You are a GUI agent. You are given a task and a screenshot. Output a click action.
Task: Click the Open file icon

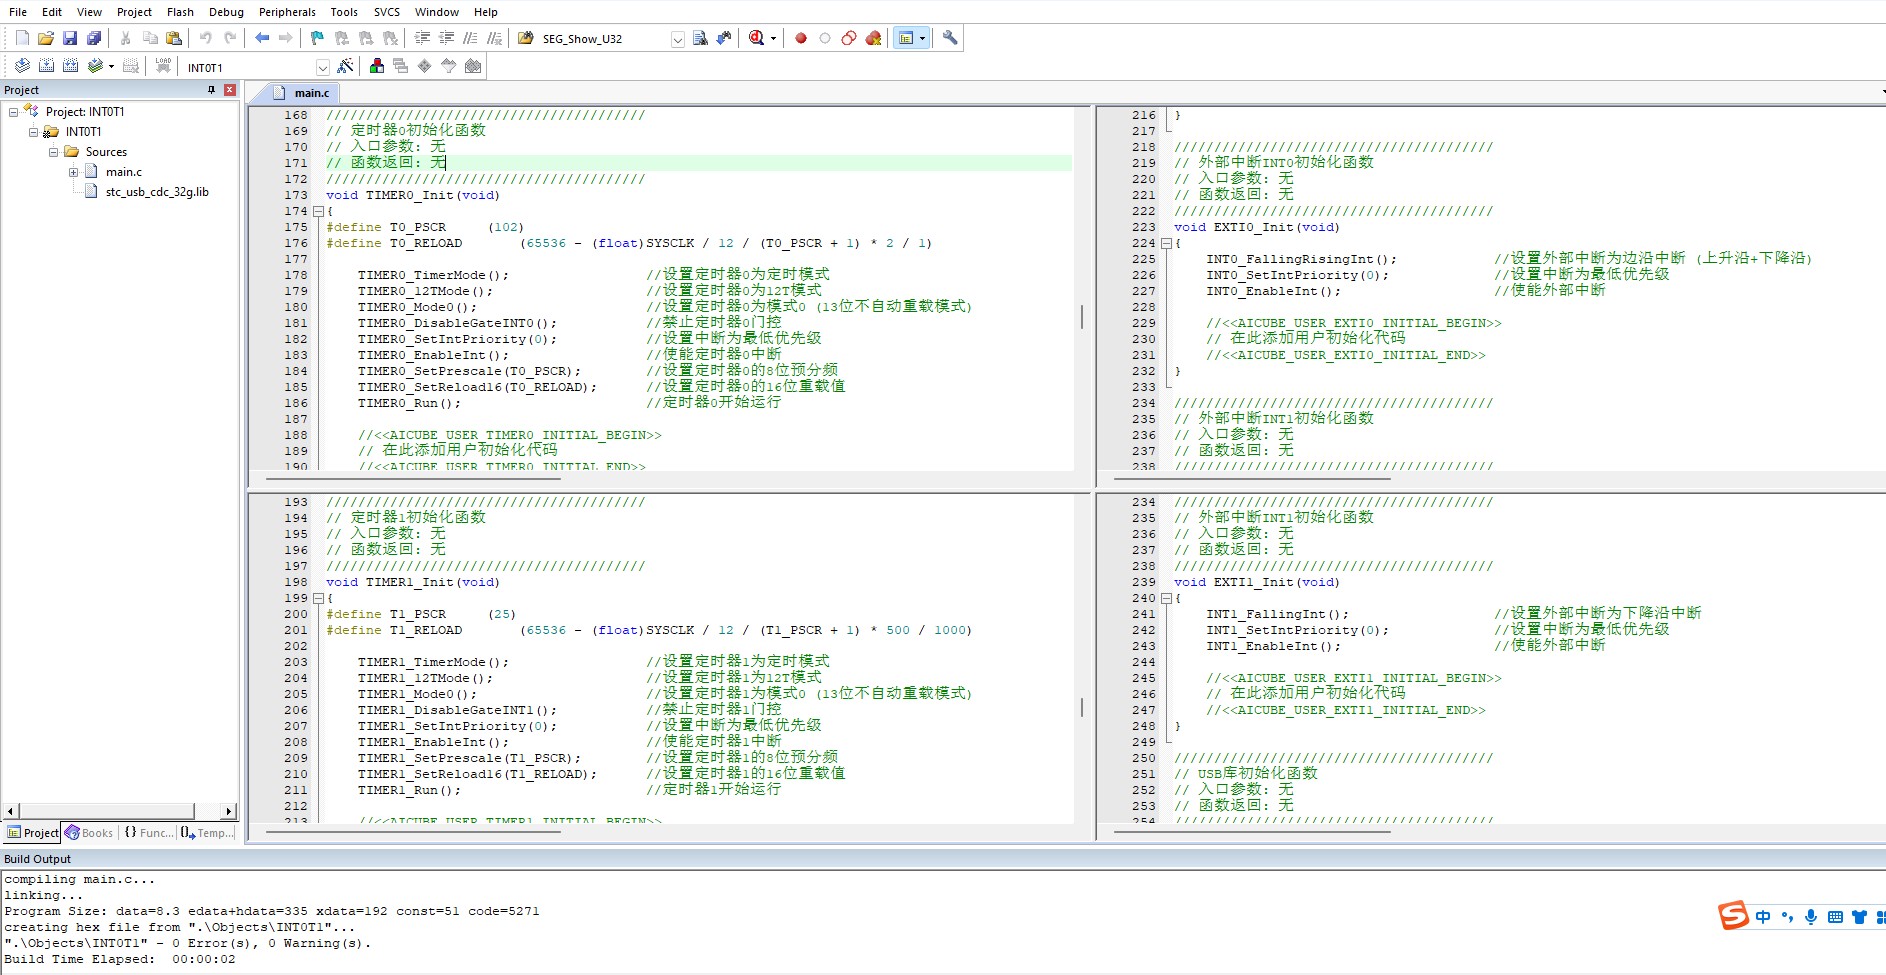46,38
